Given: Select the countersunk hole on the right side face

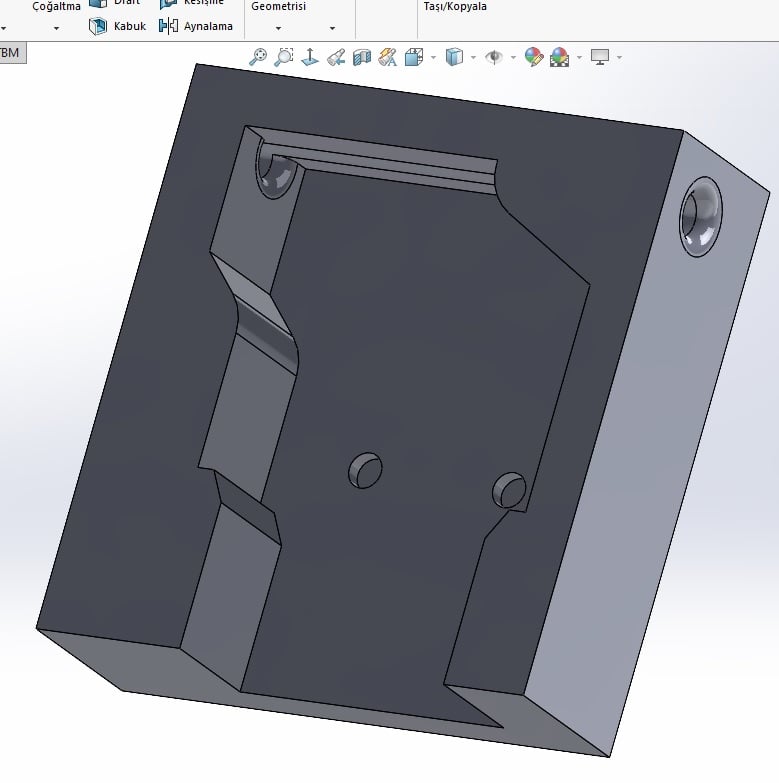Looking at the screenshot, I should coord(700,217).
